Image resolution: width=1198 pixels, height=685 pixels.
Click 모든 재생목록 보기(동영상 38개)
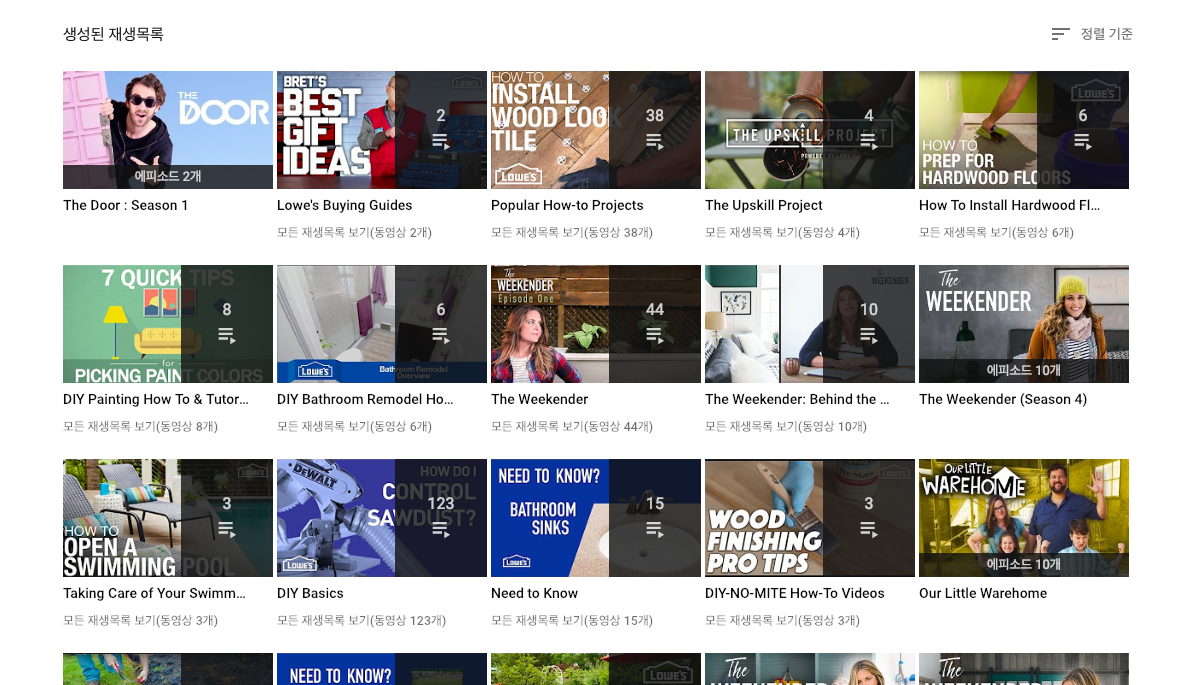pyautogui.click(x=572, y=232)
